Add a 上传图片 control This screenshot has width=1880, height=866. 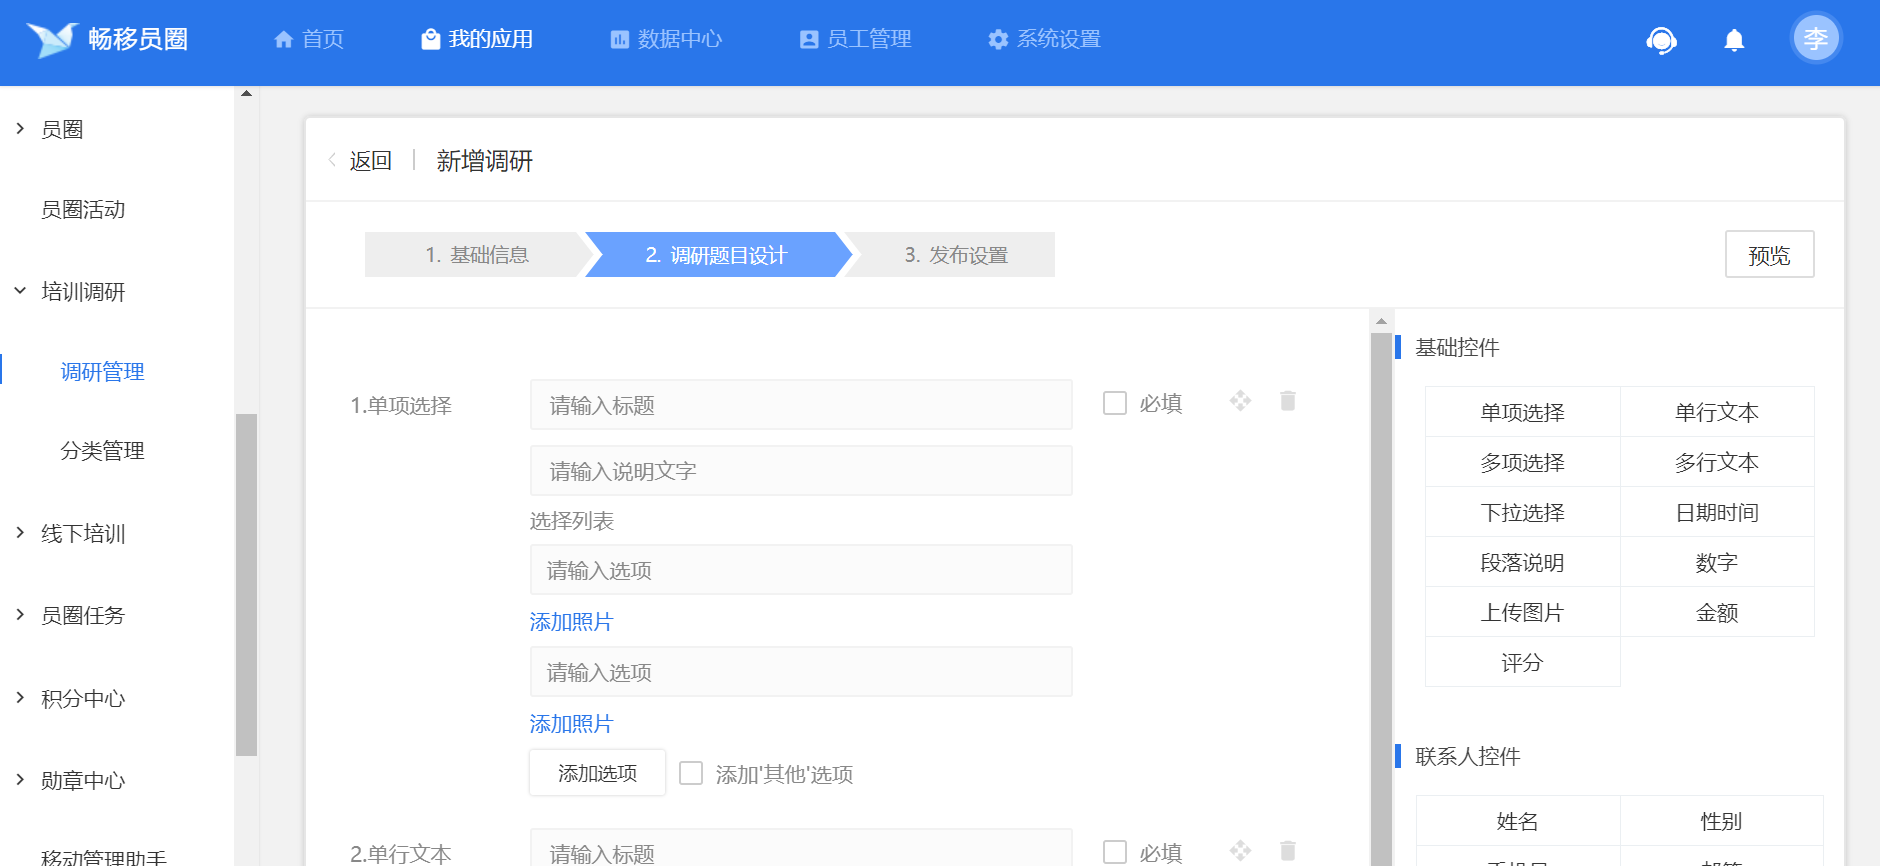pos(1522,612)
